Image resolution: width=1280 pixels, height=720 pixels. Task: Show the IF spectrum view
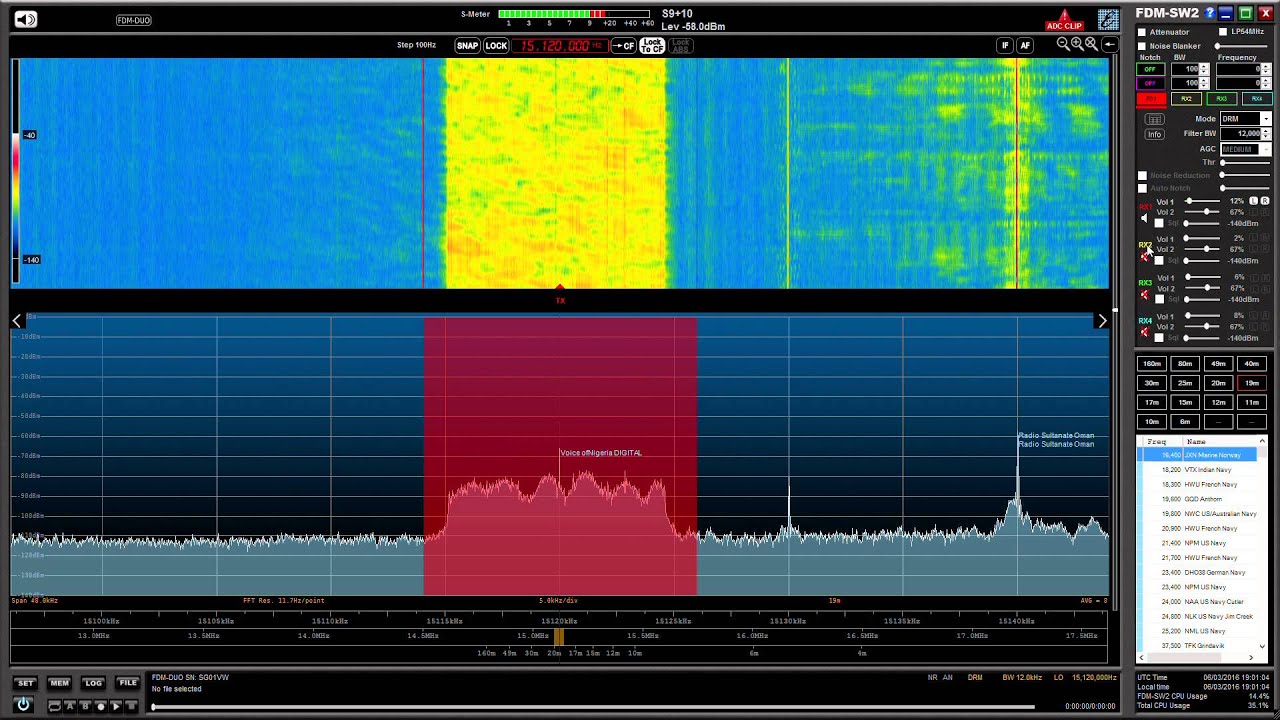(x=1005, y=45)
